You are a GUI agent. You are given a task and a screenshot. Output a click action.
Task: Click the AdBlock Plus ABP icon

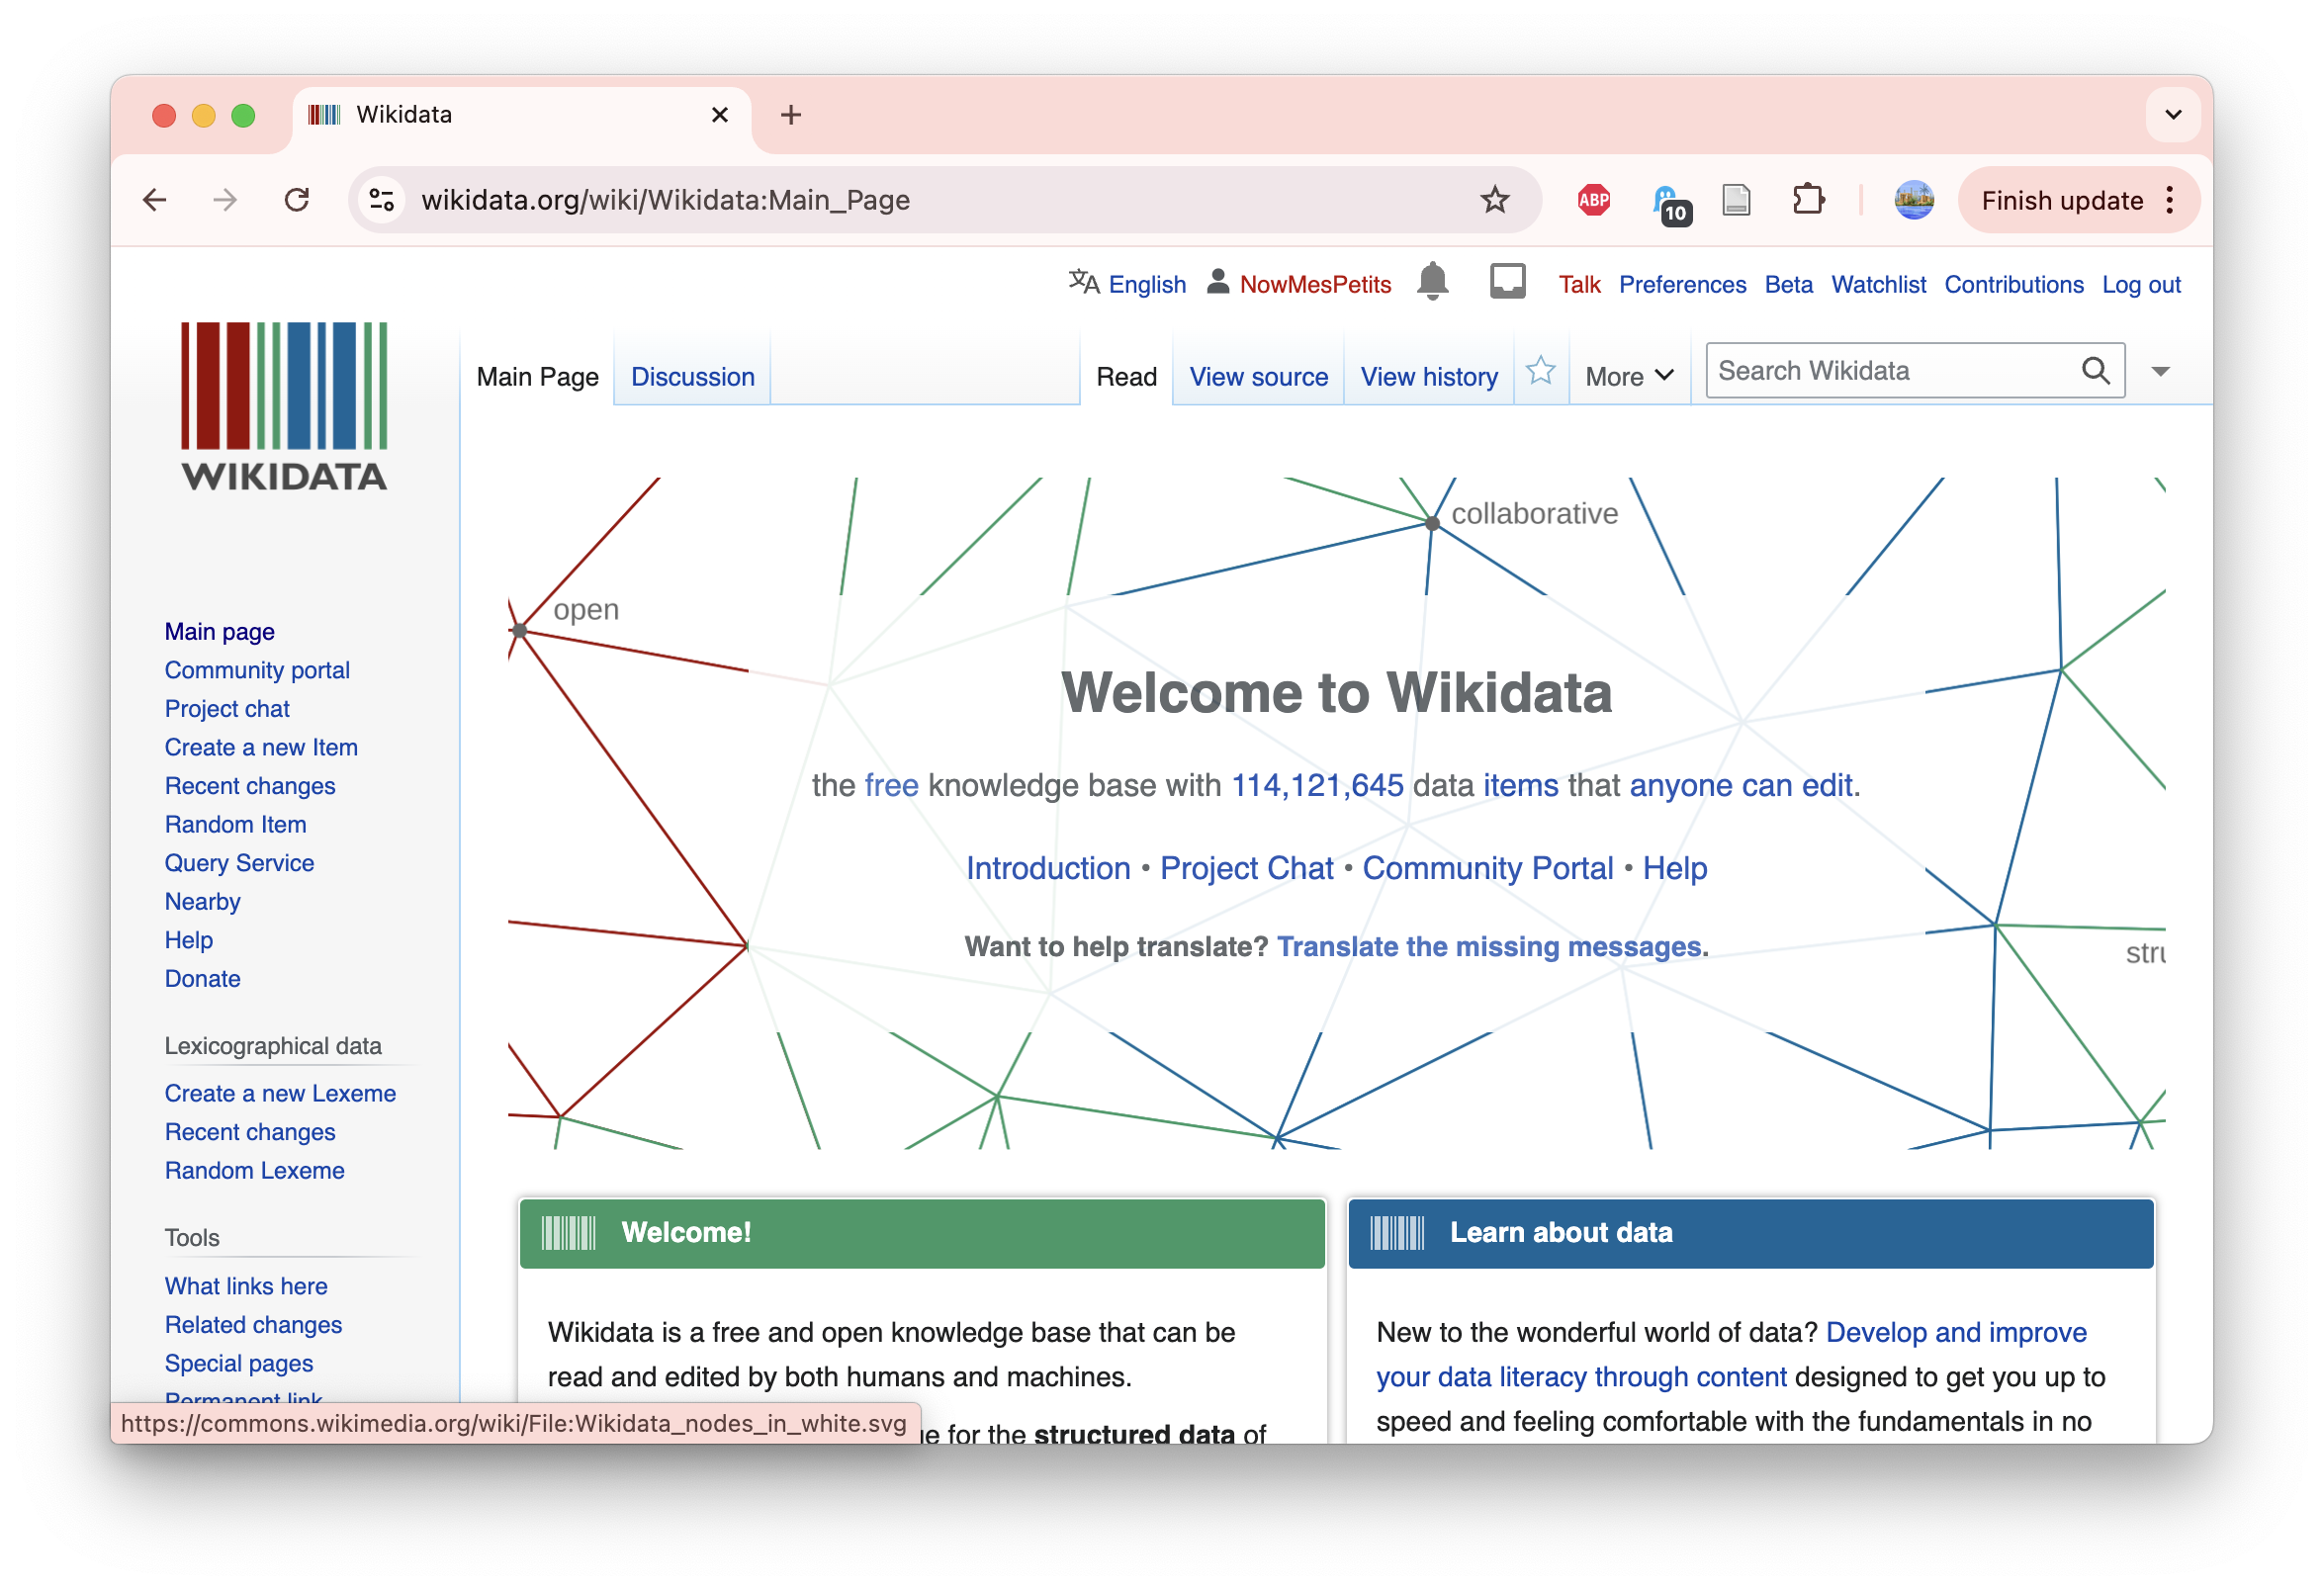pyautogui.click(x=1594, y=200)
